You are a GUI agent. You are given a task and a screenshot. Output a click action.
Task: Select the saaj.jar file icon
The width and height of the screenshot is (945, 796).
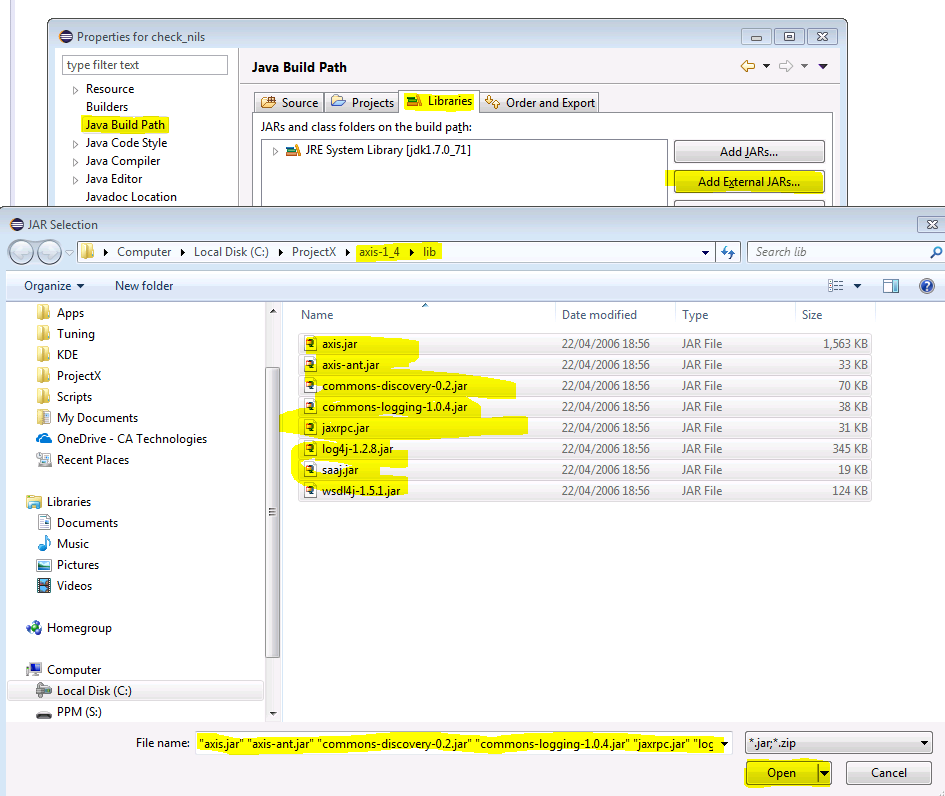pyautogui.click(x=310, y=469)
